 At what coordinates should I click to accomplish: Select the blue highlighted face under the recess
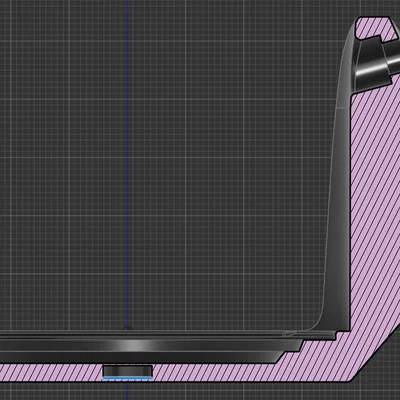127,379
